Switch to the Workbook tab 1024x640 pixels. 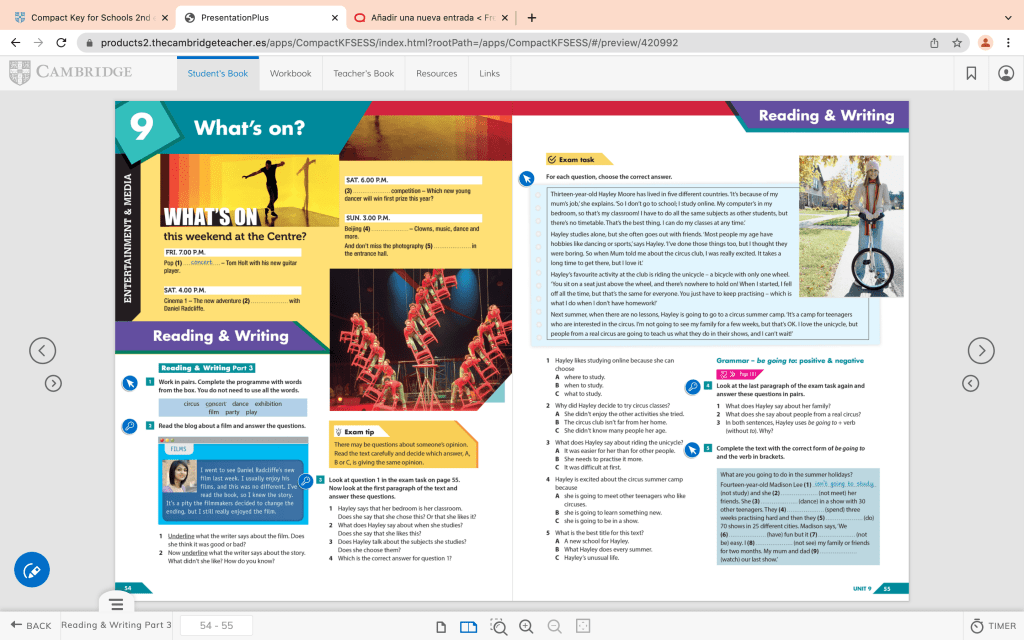coord(290,73)
